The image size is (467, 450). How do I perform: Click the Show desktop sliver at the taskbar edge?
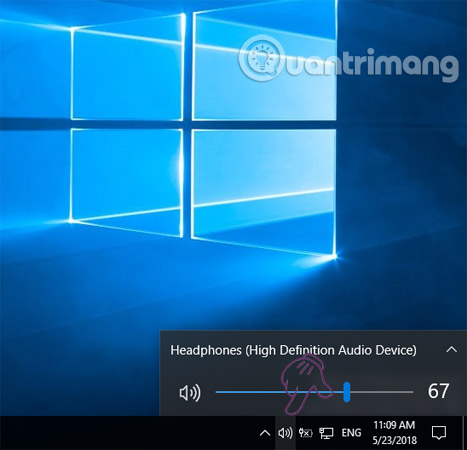point(465,433)
